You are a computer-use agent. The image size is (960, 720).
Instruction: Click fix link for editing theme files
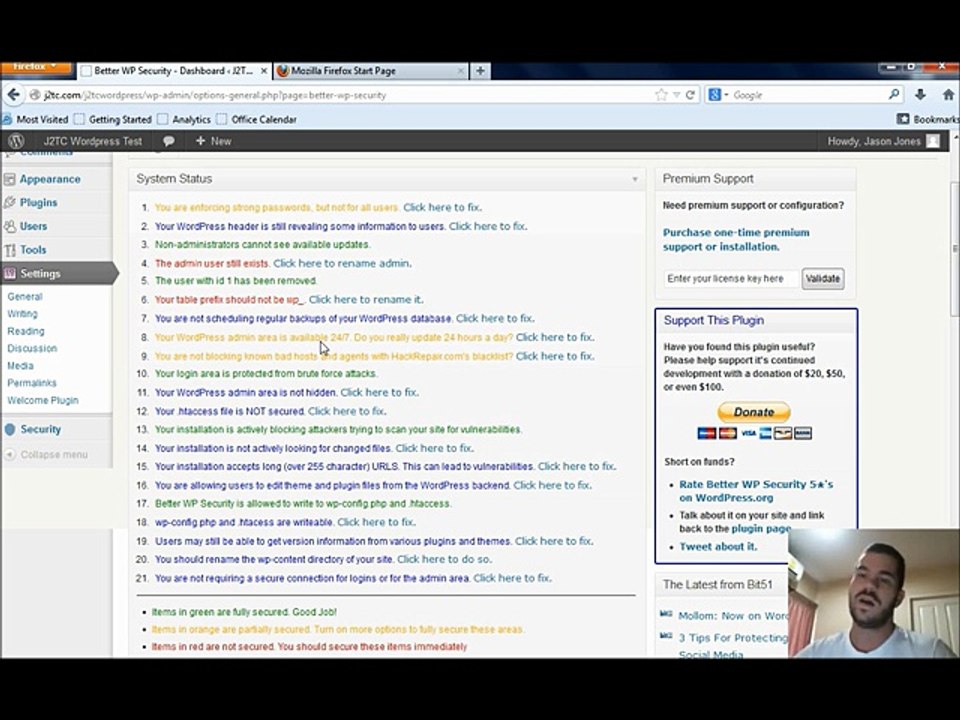pyautogui.click(x=553, y=485)
